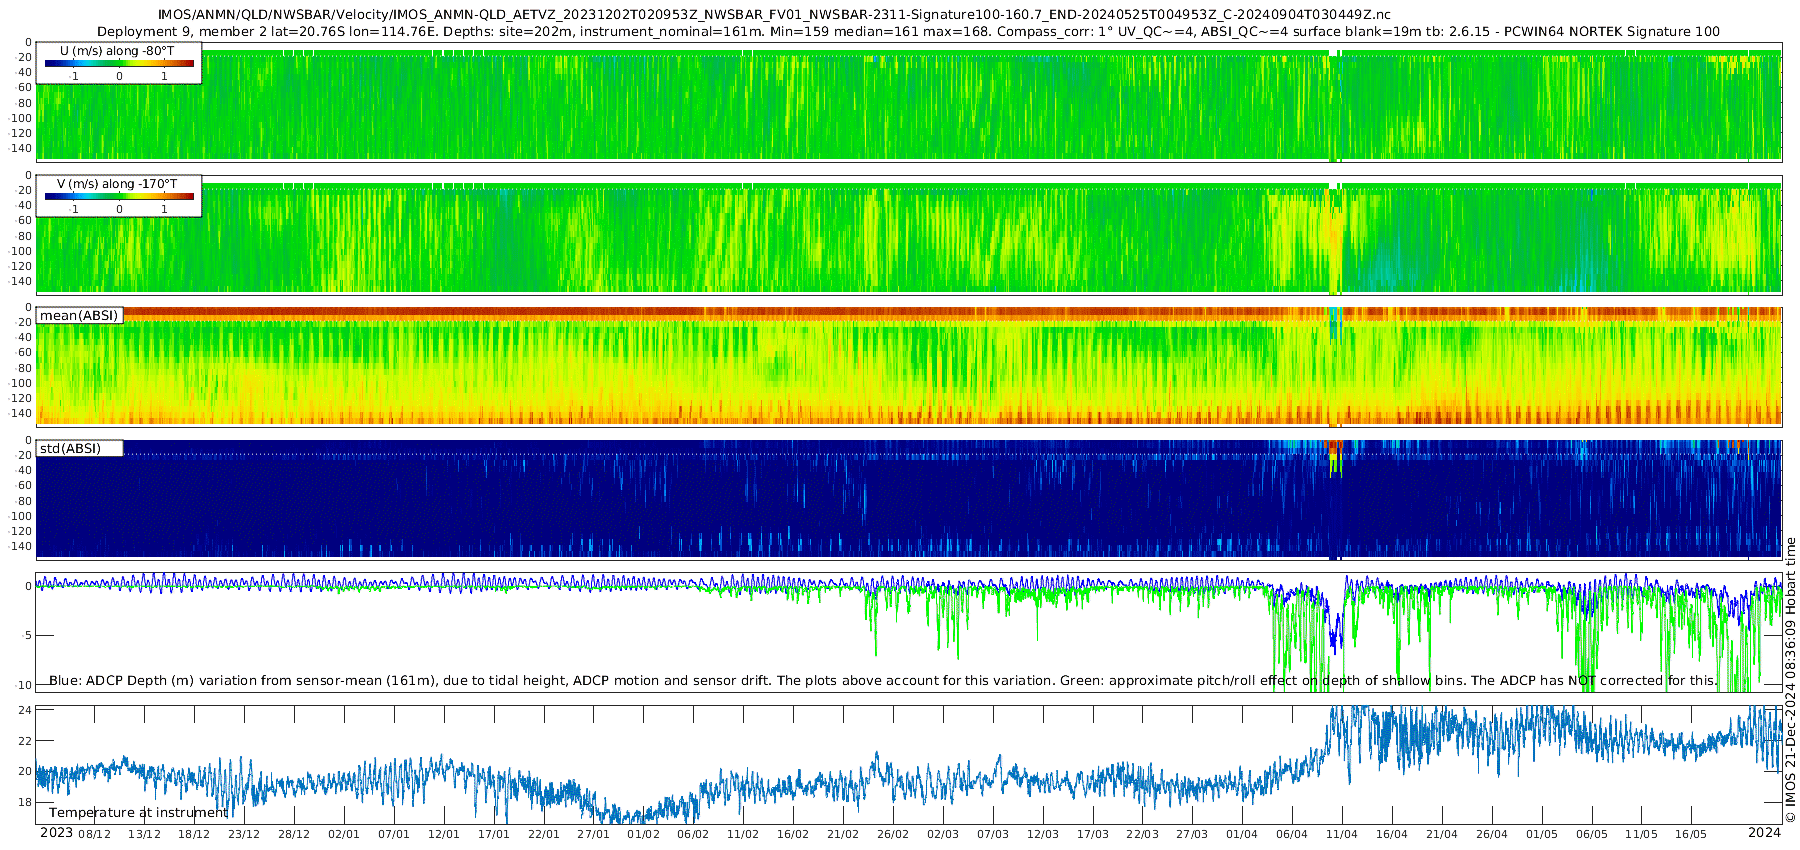Click the 22/03 date tick label
The height and width of the screenshot is (850, 1800).
click(x=1143, y=835)
